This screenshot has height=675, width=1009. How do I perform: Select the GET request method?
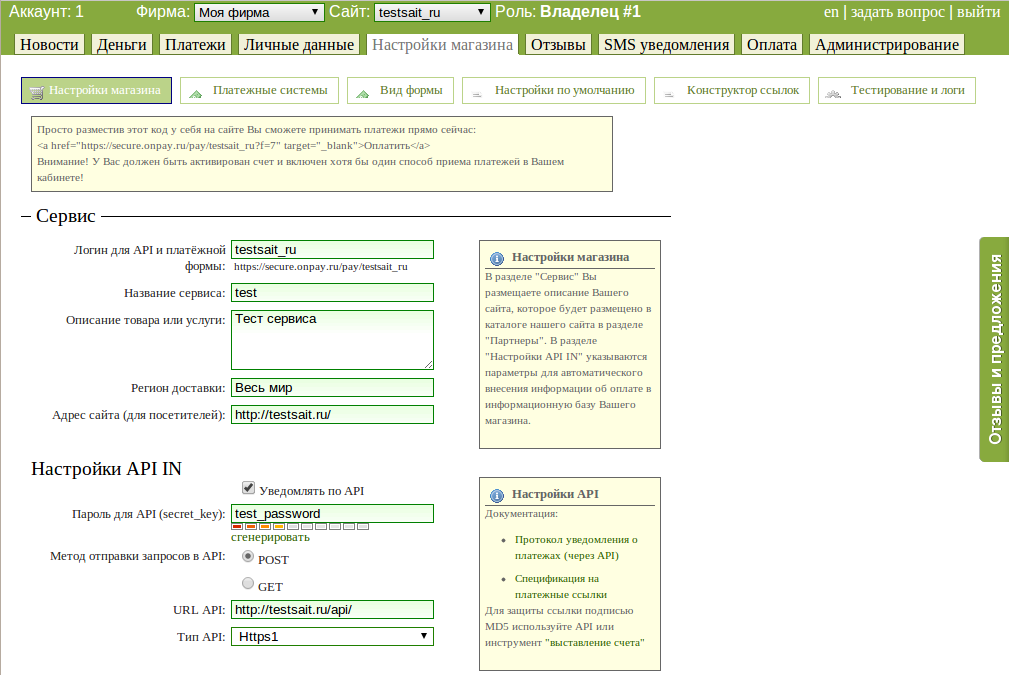248,584
